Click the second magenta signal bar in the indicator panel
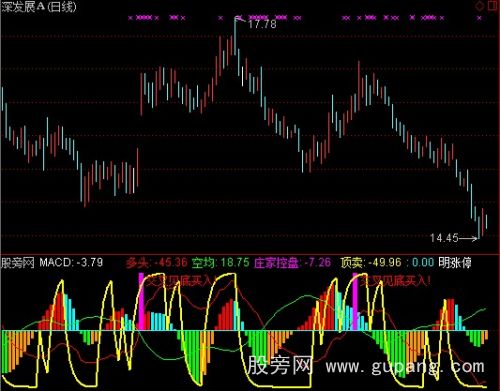500x391 pixels. 355,302
